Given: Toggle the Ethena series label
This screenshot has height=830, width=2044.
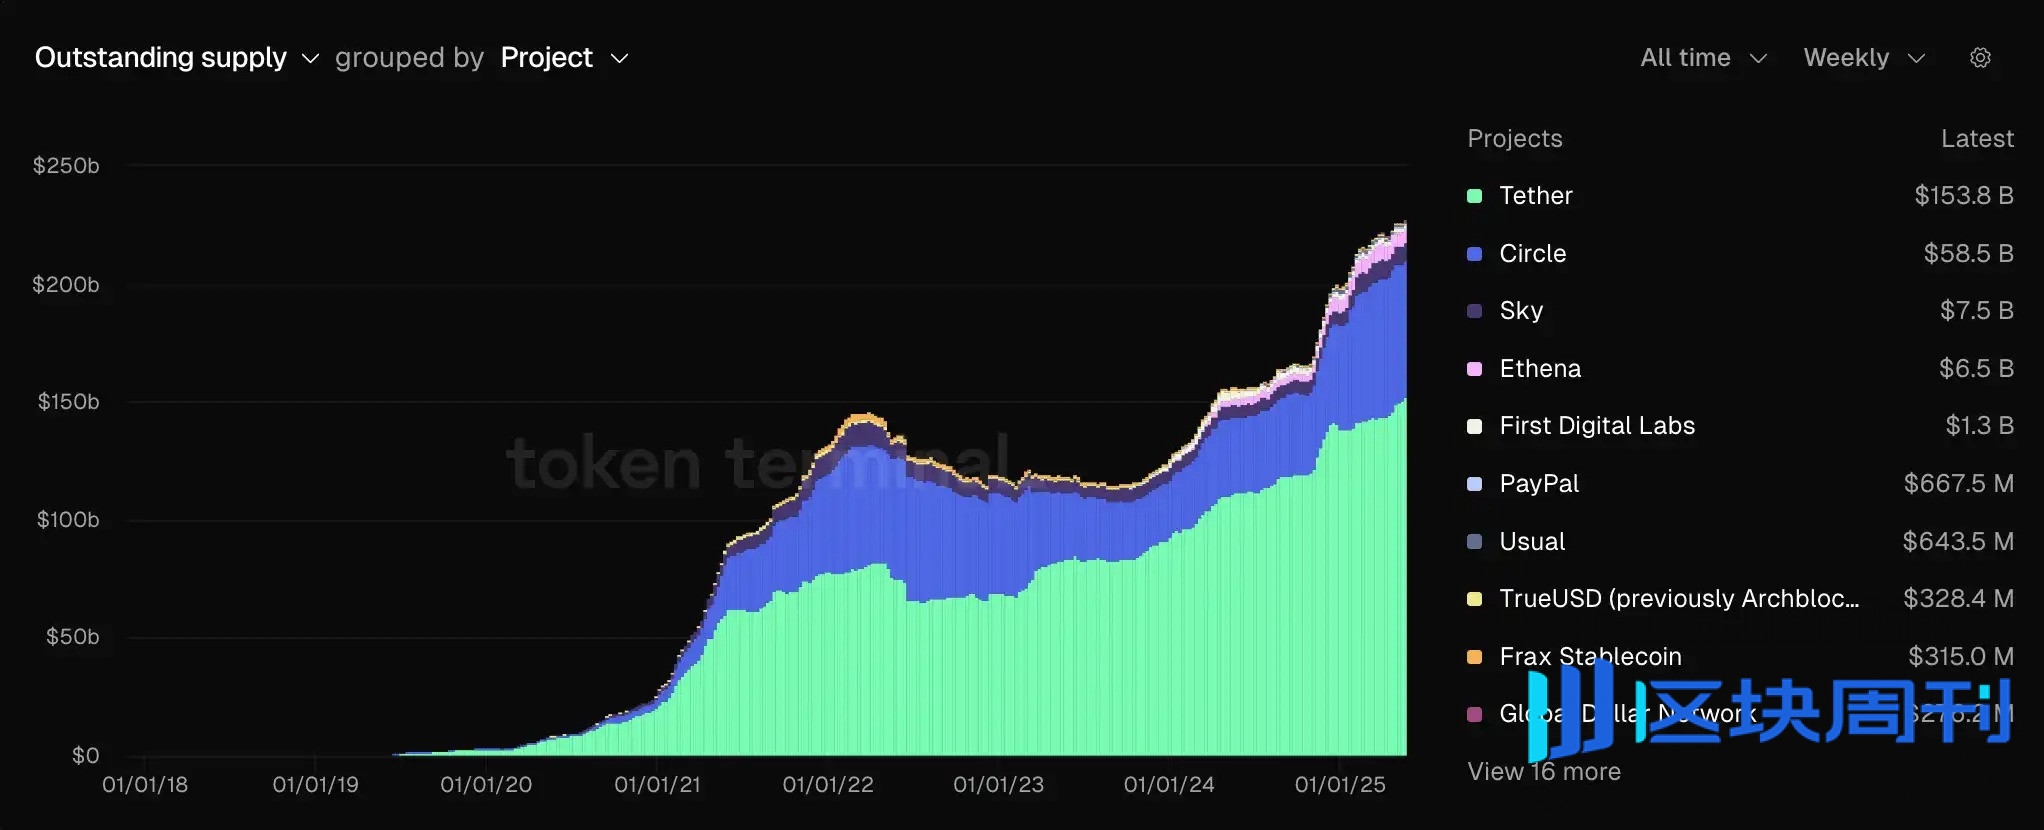Looking at the screenshot, I should [1540, 369].
